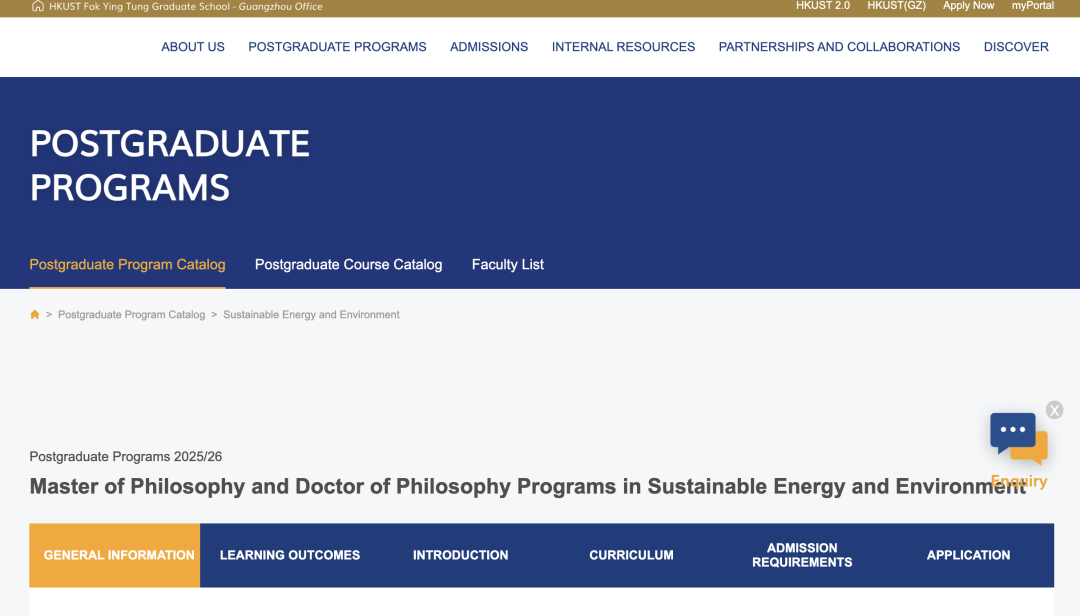Open the ABOUT US menu
The height and width of the screenshot is (616, 1080).
(x=193, y=47)
